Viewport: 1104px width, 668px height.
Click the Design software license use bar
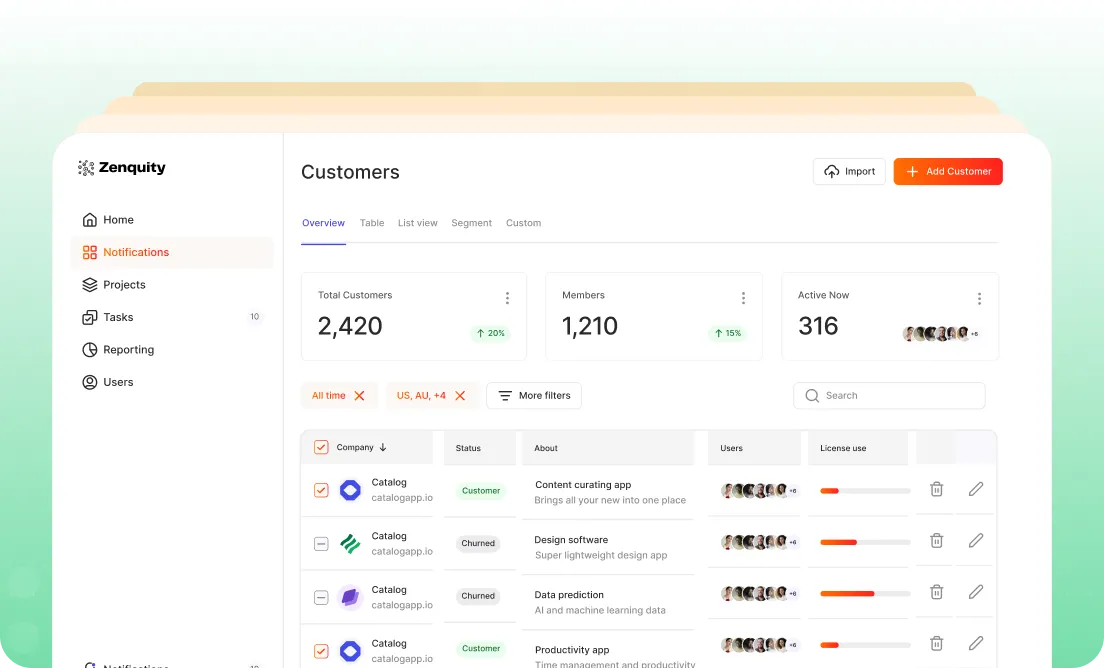865,542
